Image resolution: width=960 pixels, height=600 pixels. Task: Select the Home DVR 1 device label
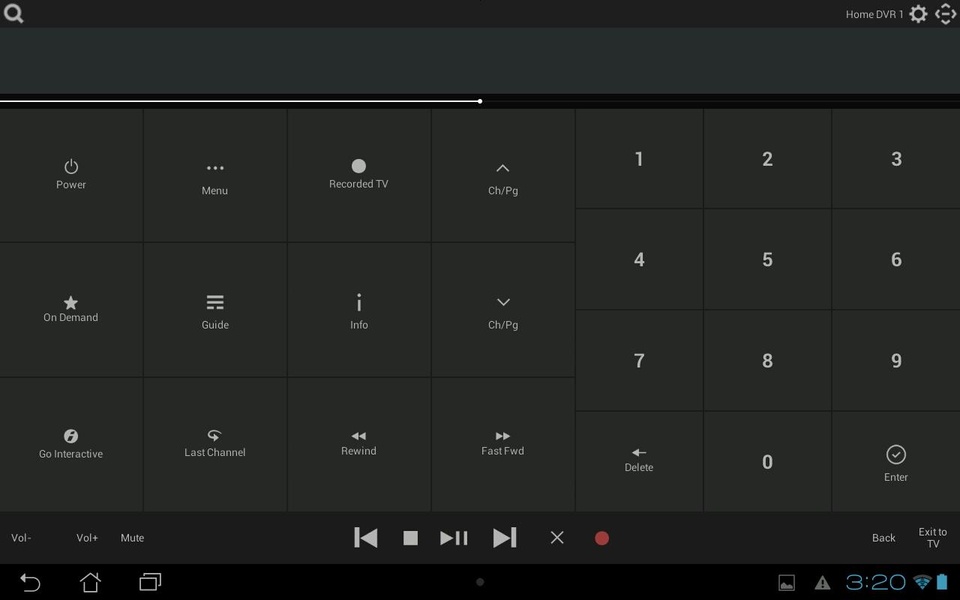click(874, 14)
